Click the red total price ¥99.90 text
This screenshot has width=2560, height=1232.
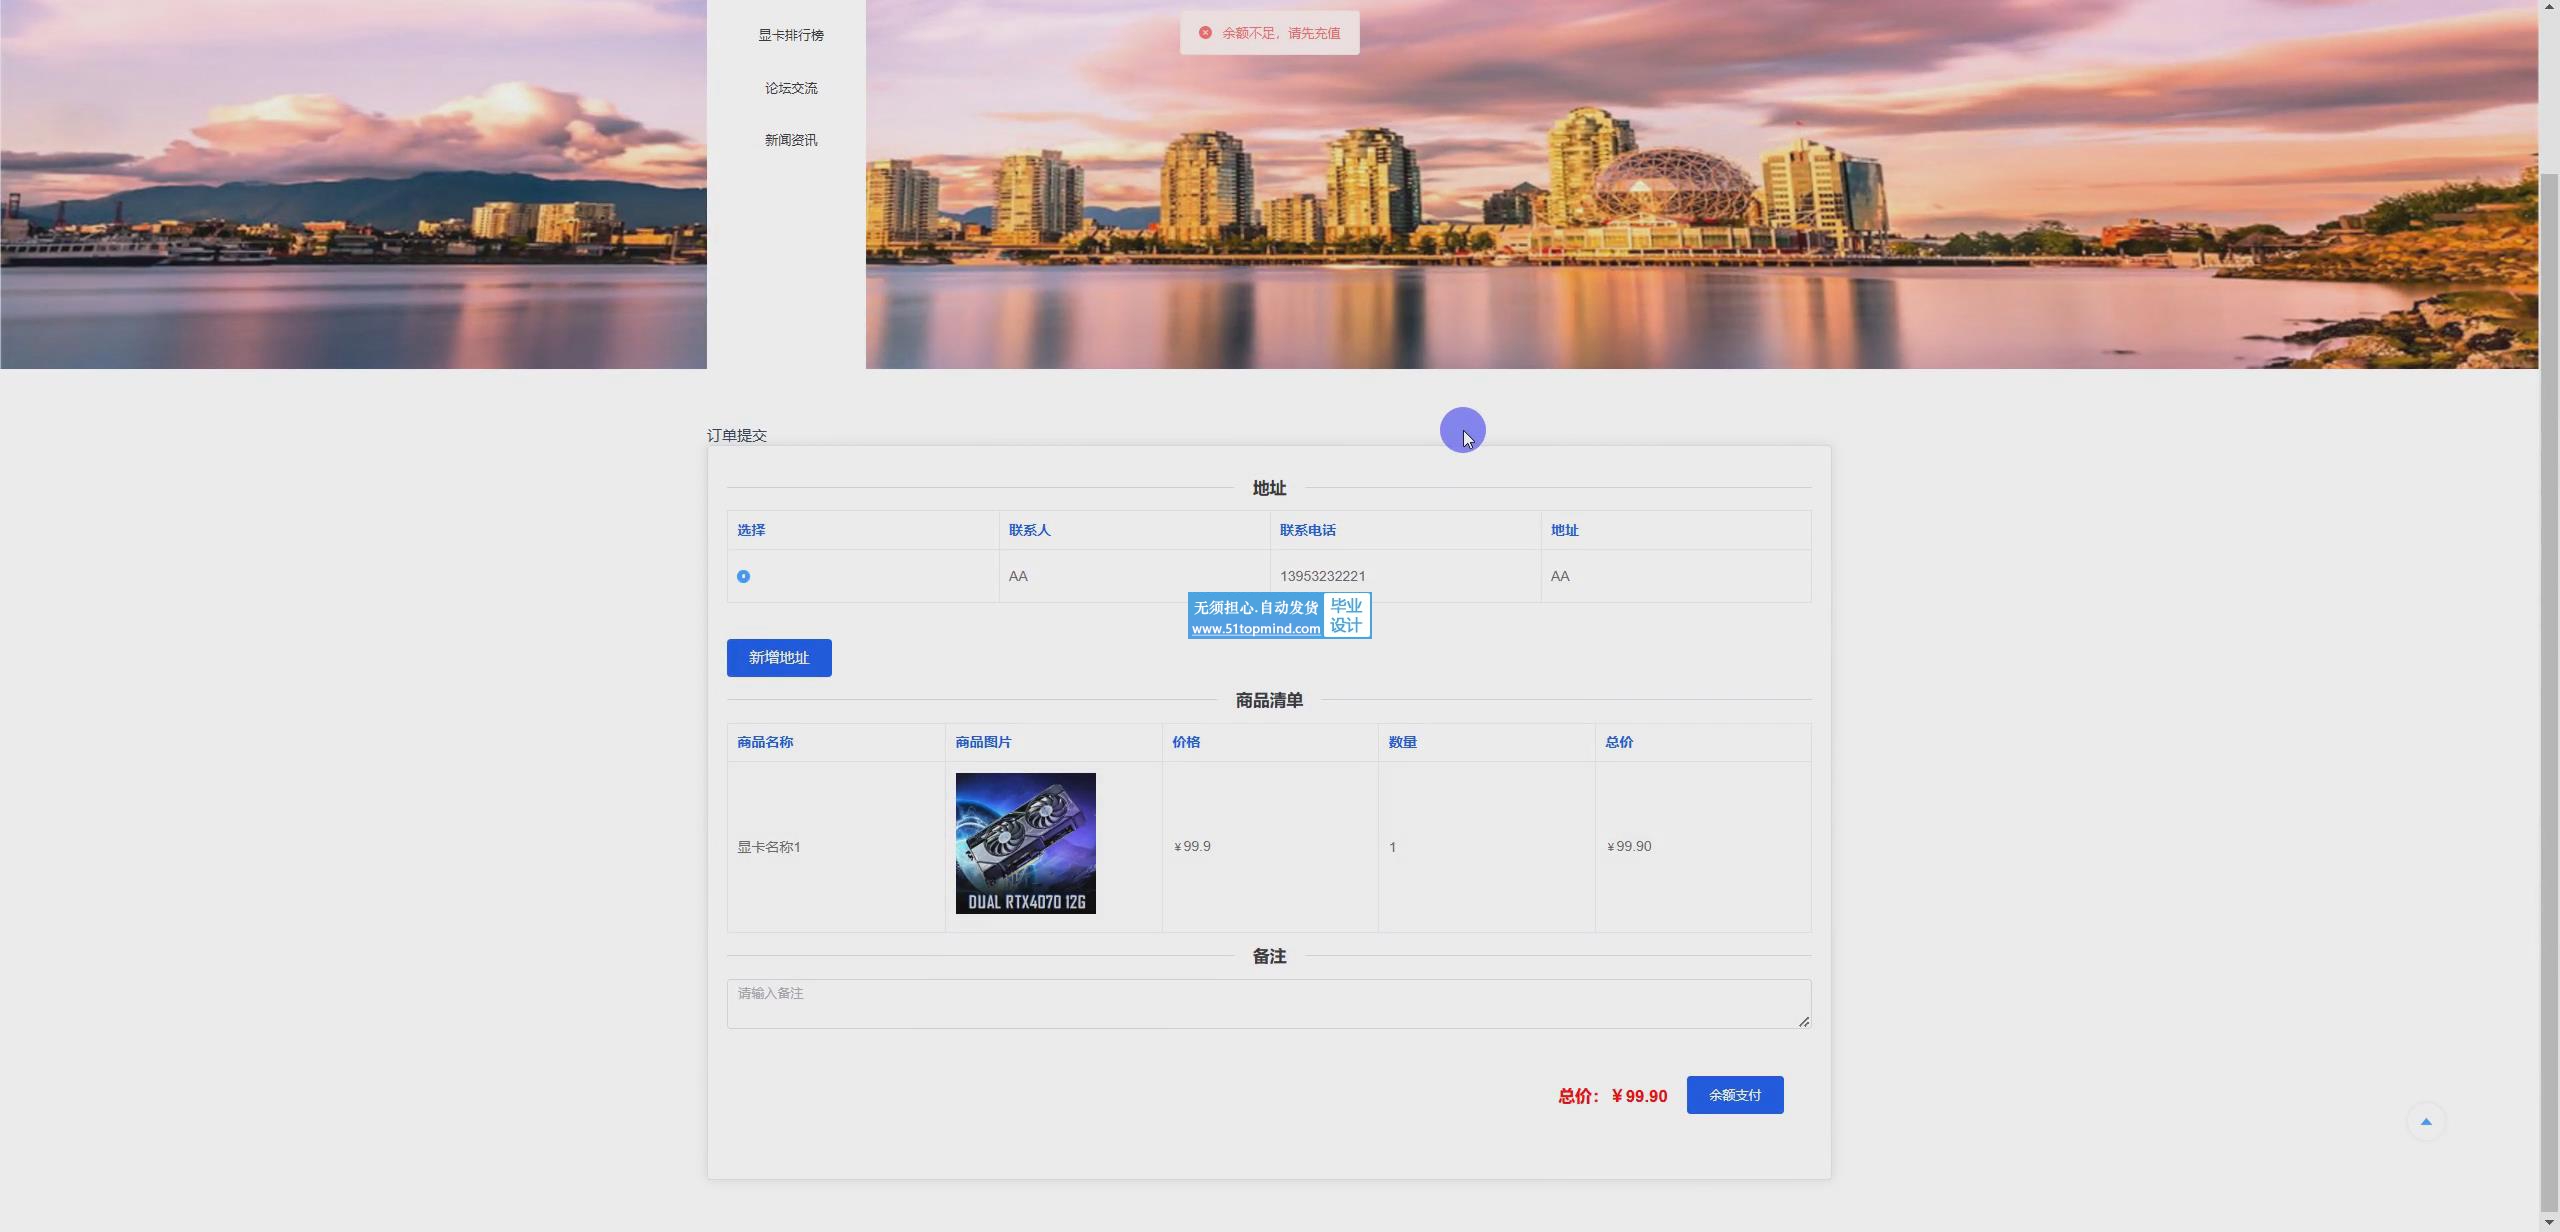1638,1096
